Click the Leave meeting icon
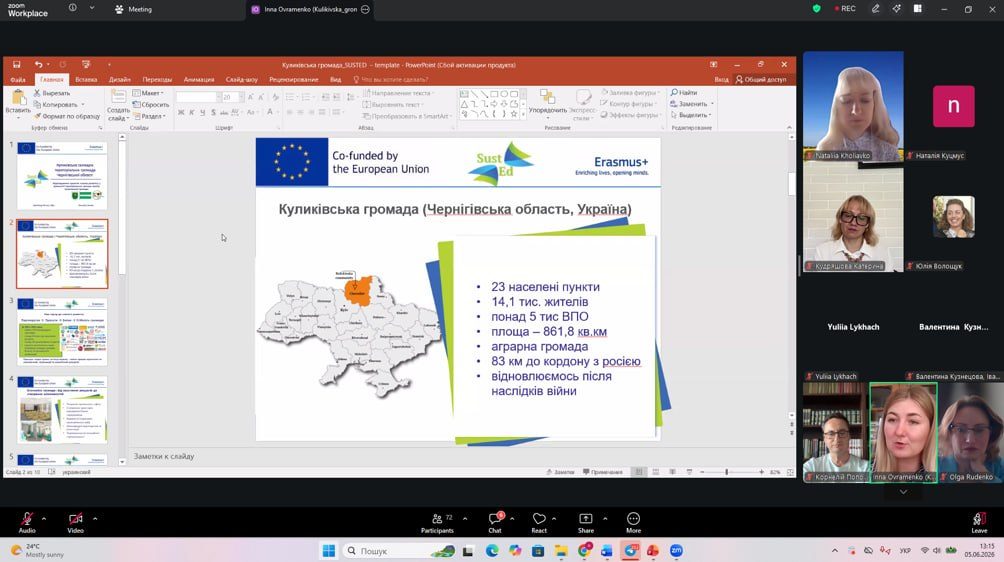This screenshot has width=1004, height=562. pyautogui.click(x=979, y=519)
